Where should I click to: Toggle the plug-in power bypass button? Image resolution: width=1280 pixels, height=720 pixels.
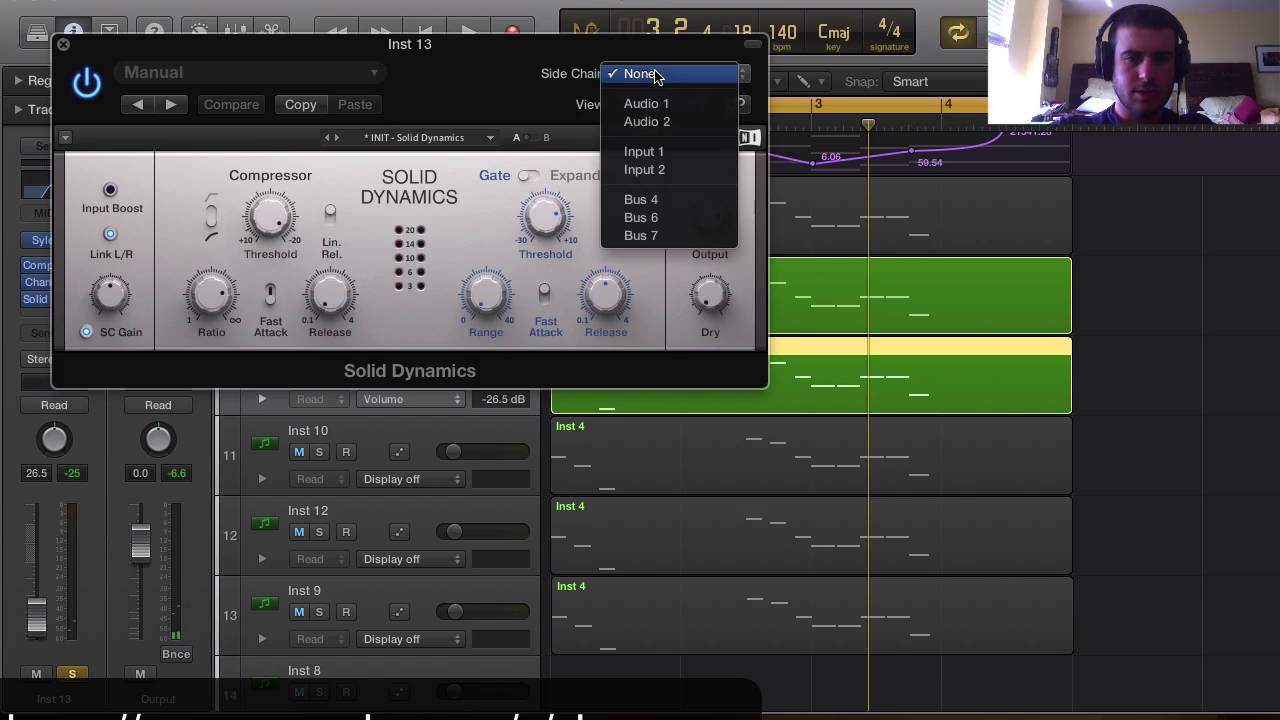[87, 83]
